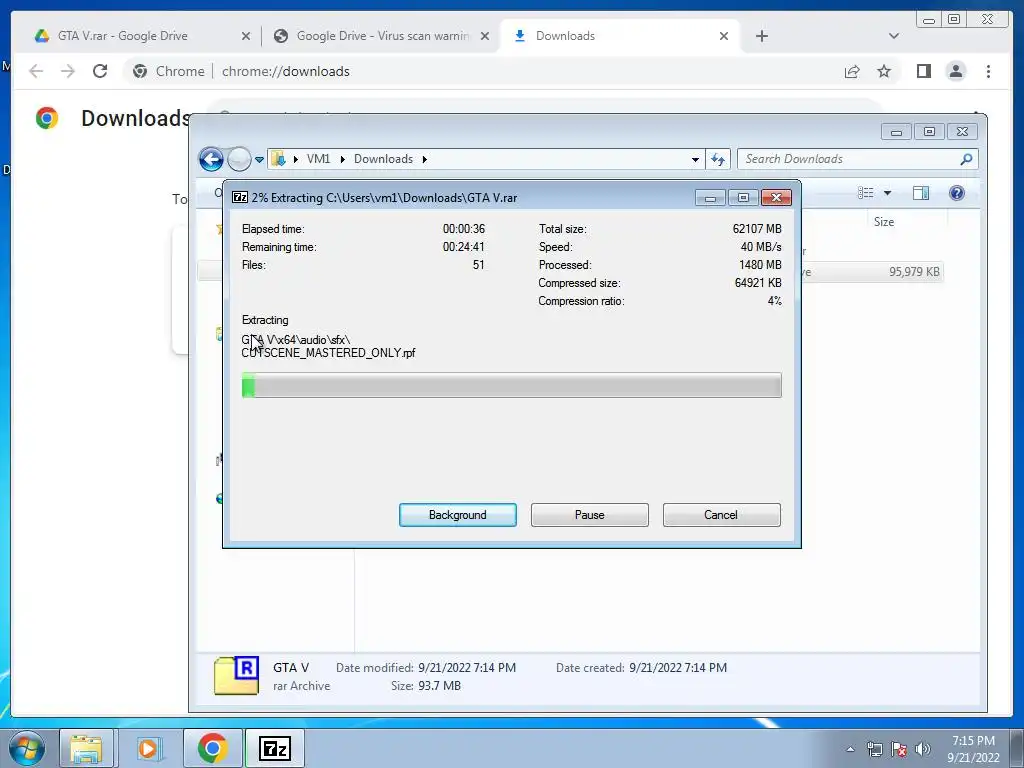Share this page from Chrome toolbar
Screen dimensions: 1024x768
[852, 71]
